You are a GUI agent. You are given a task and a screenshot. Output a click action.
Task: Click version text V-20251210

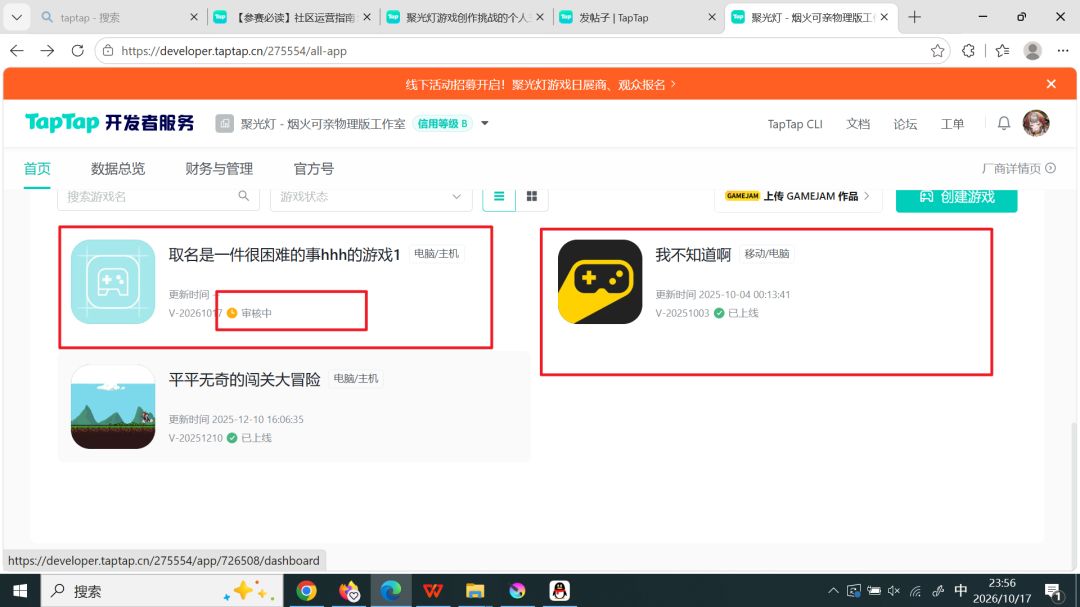196,438
